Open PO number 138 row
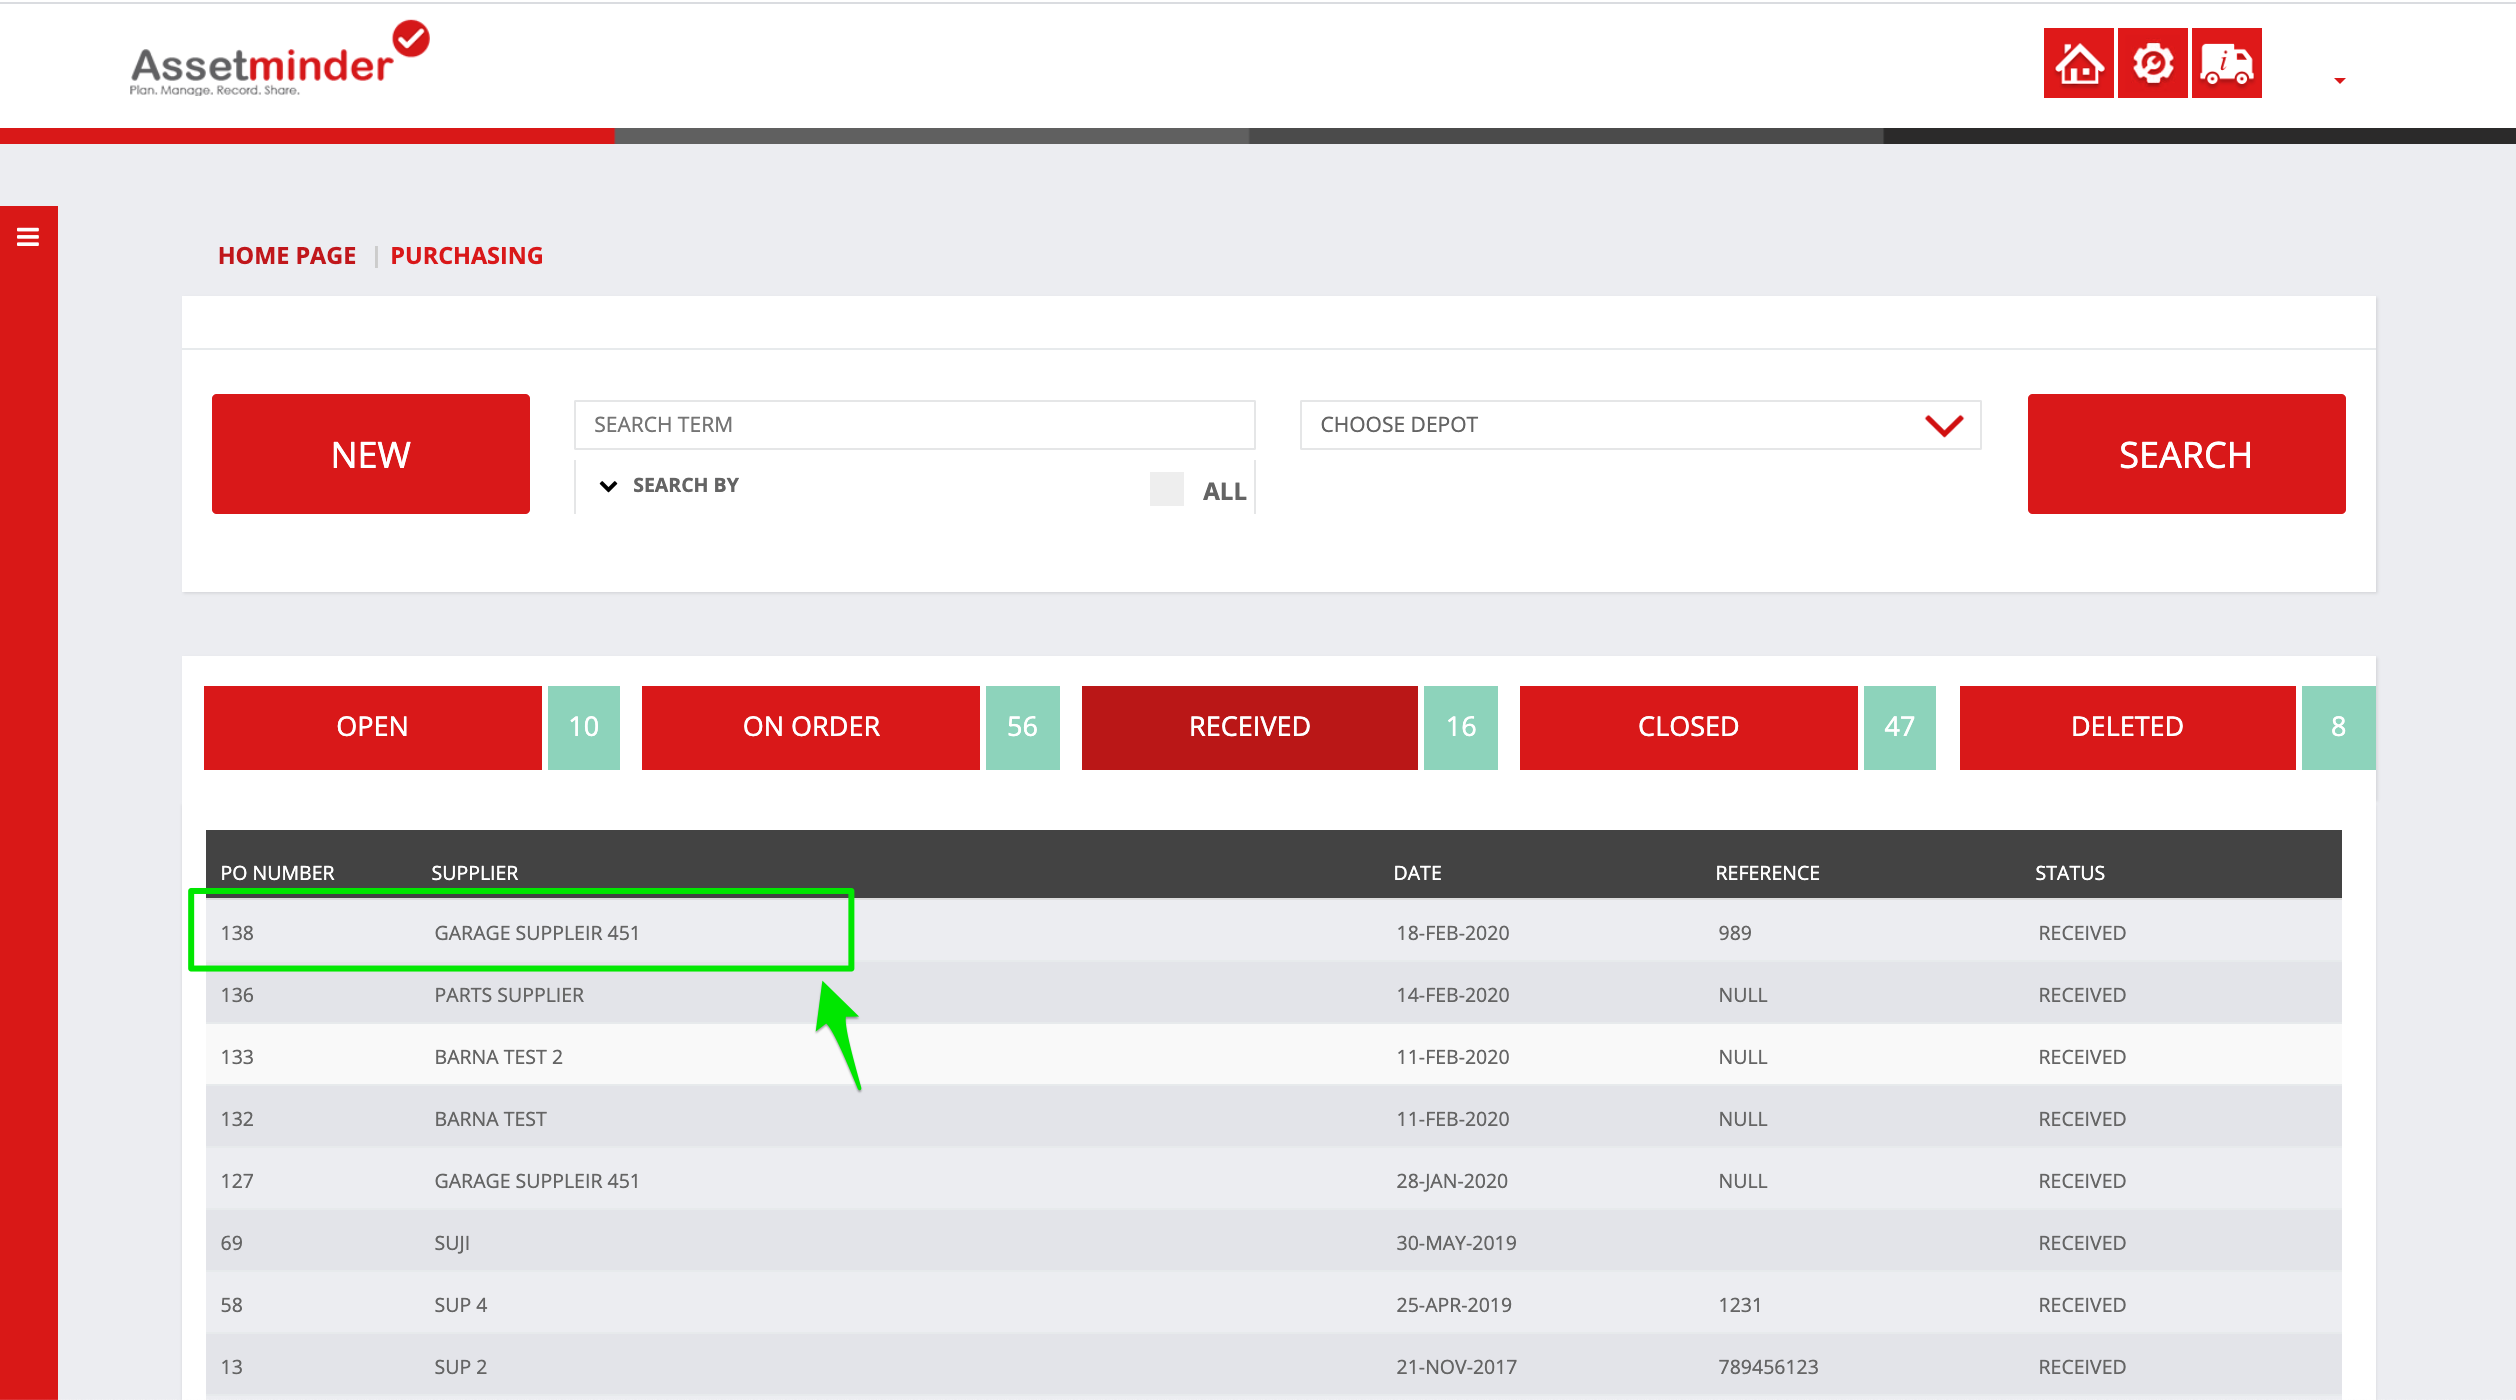Screen dimensions: 2516x1400 (x=1274, y=932)
